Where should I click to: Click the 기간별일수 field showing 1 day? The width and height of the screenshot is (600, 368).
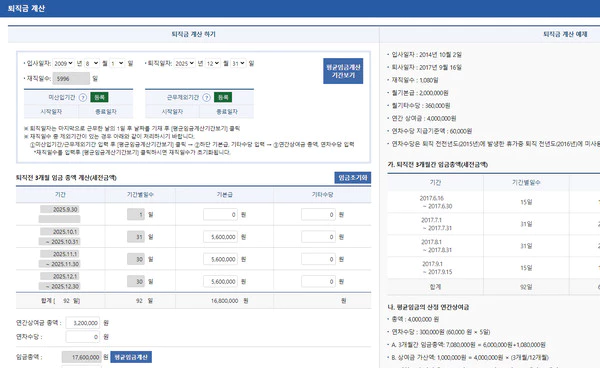pyautogui.click(x=136, y=215)
